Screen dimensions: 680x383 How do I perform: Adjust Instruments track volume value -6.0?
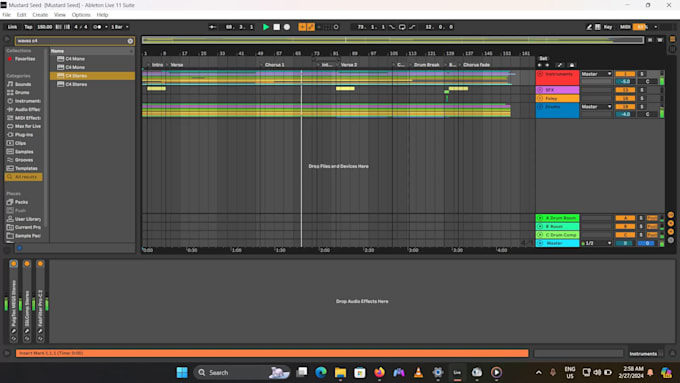625,82
